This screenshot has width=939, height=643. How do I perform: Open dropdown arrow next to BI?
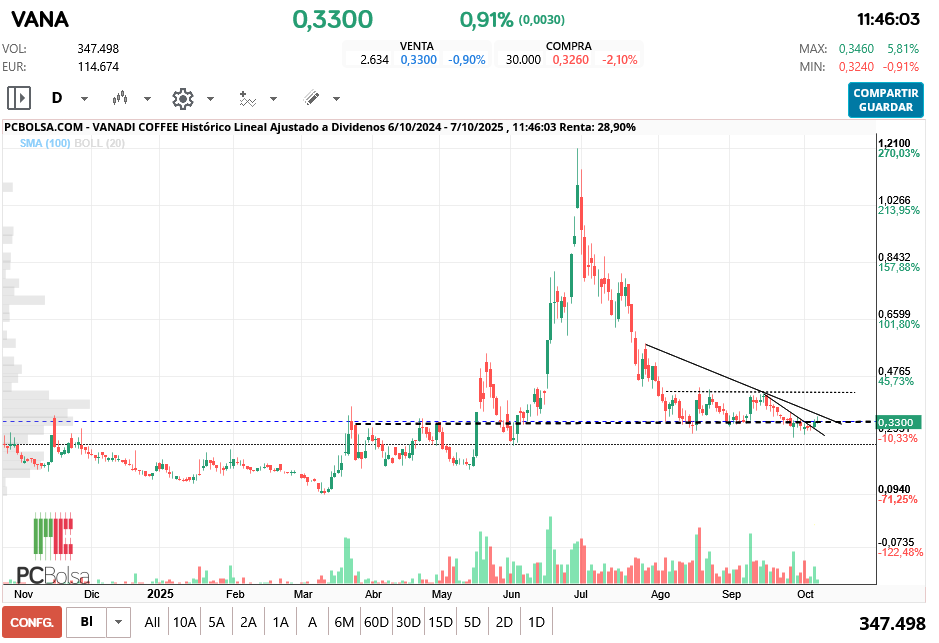click(x=119, y=622)
